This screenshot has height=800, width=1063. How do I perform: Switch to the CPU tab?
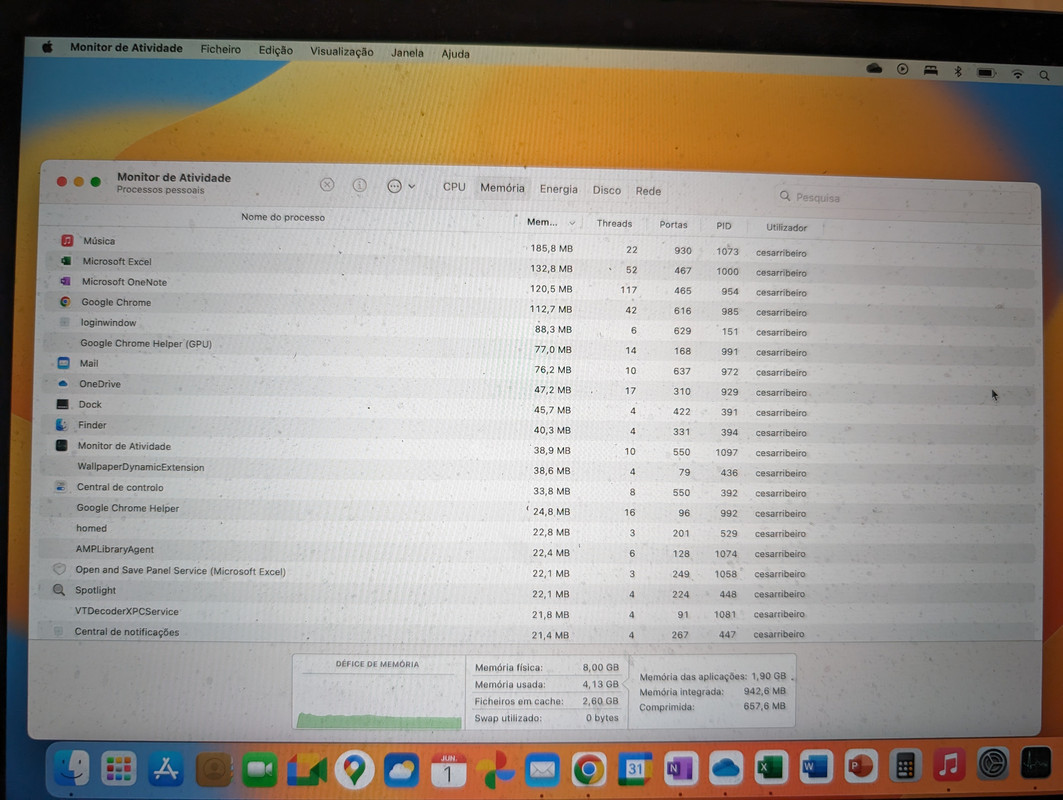tap(454, 187)
